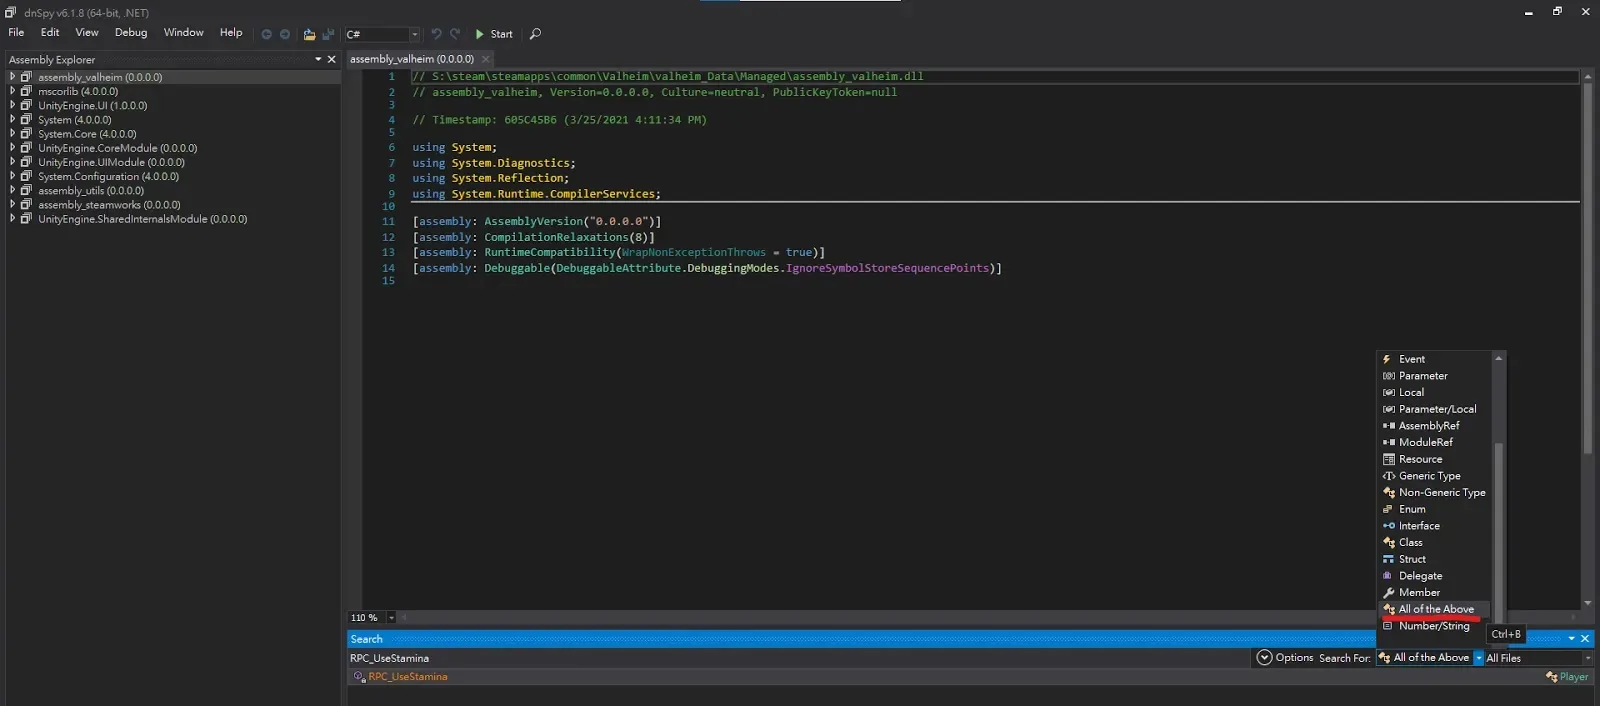Open the Debug menu

tap(131, 33)
